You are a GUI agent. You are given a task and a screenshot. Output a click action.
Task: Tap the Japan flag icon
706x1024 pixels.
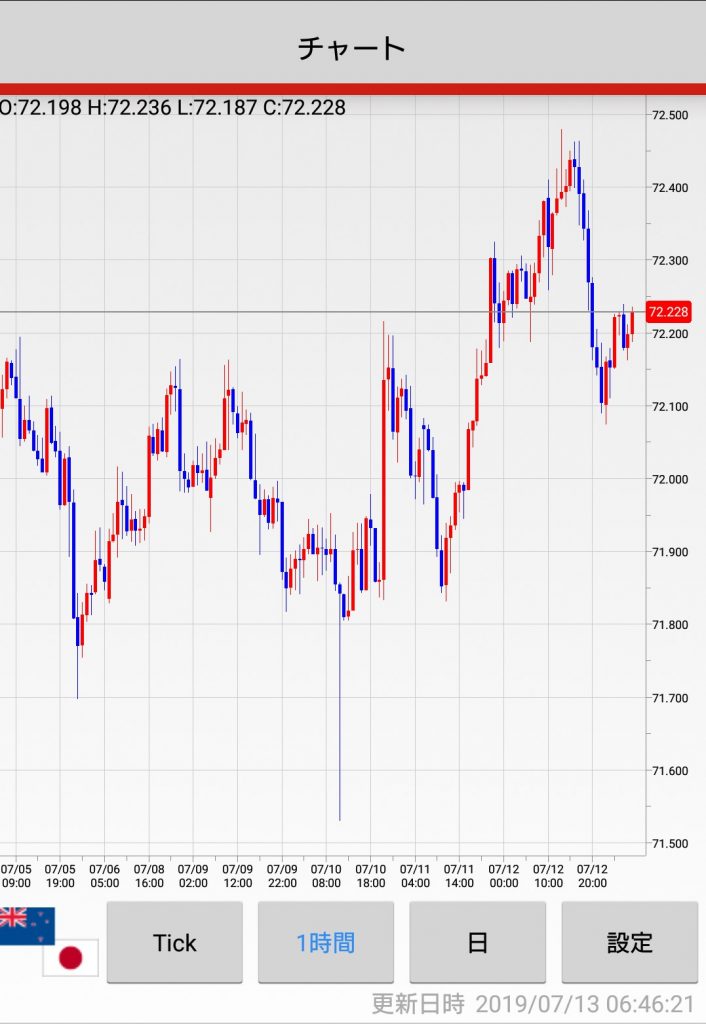pos(70,958)
